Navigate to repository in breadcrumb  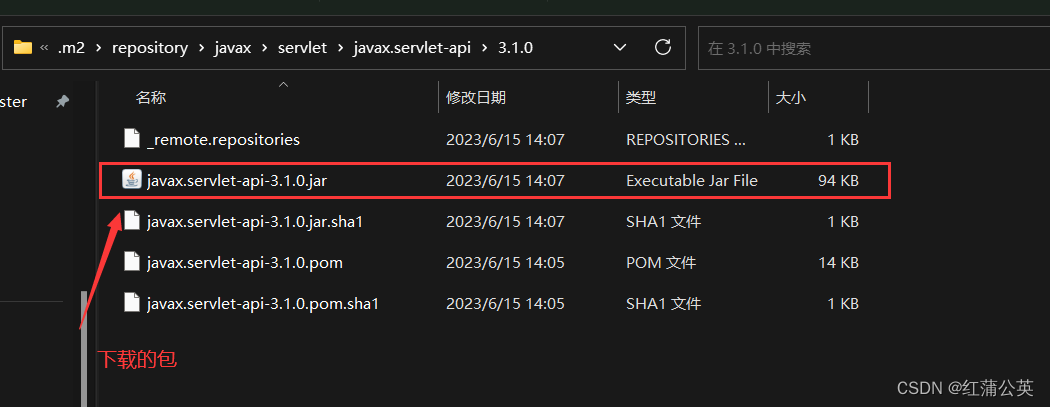click(x=150, y=48)
